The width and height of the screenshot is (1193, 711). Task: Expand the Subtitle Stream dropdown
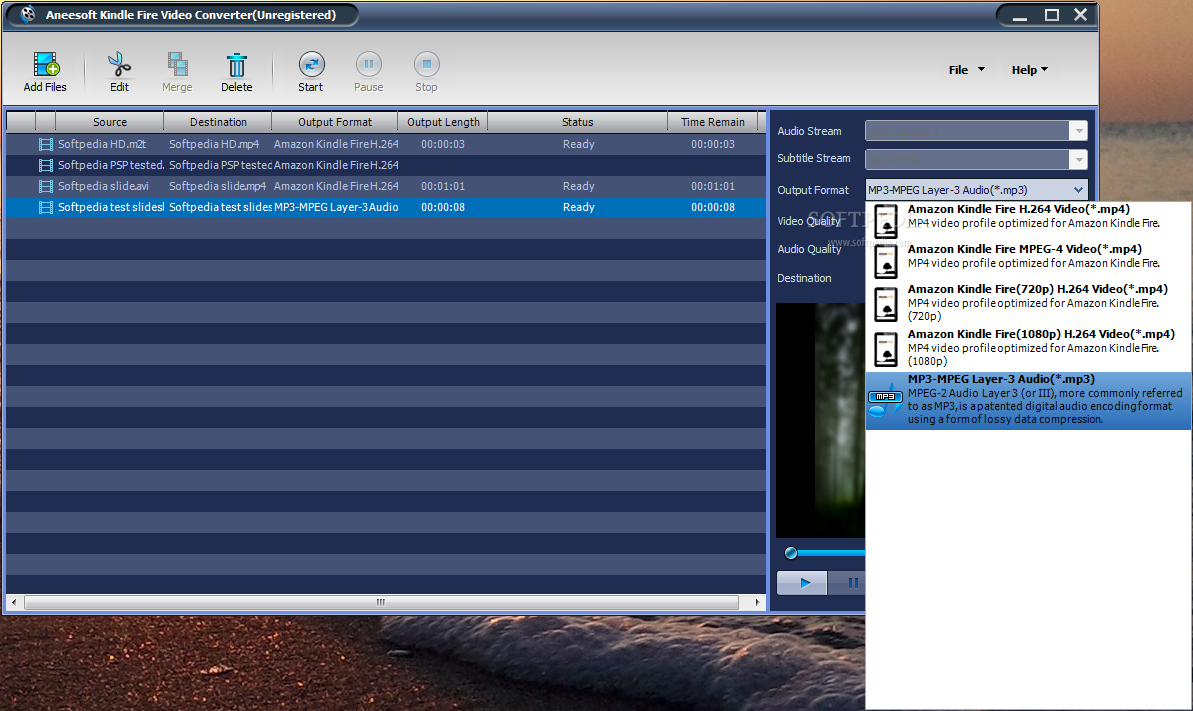1078,159
